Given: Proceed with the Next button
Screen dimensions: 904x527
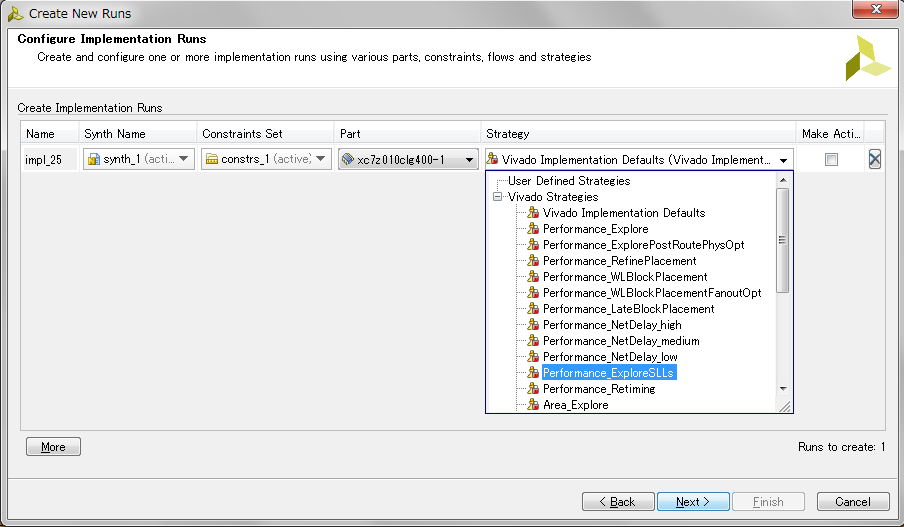Looking at the screenshot, I should [693, 502].
